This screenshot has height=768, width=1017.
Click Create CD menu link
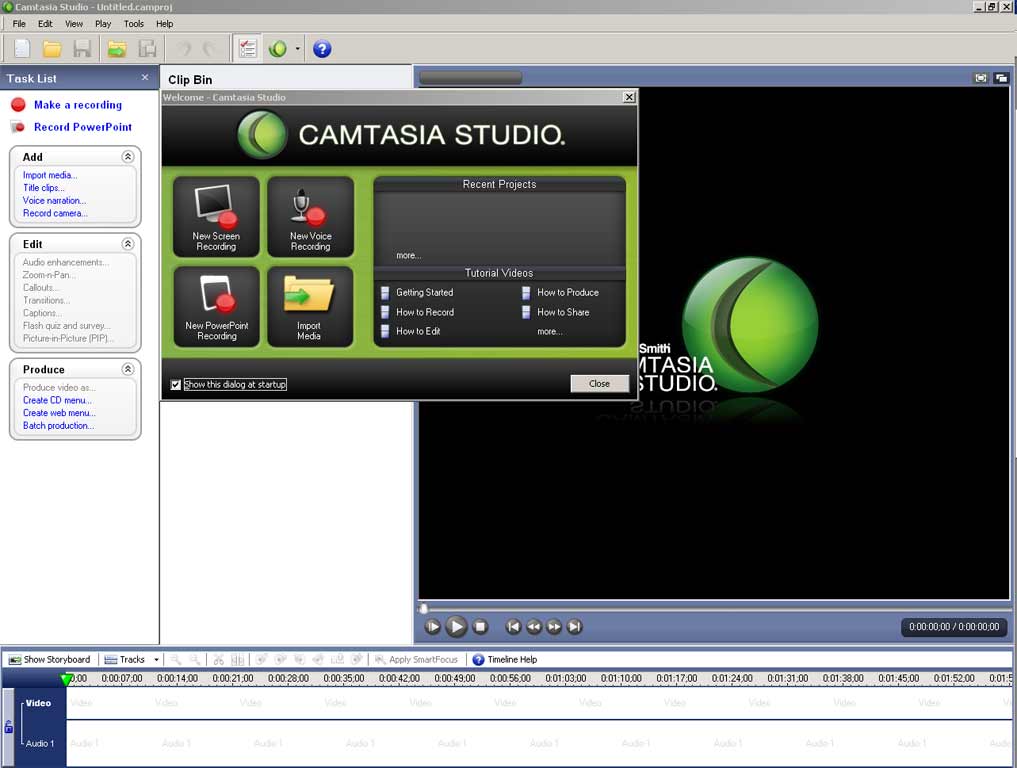point(57,400)
